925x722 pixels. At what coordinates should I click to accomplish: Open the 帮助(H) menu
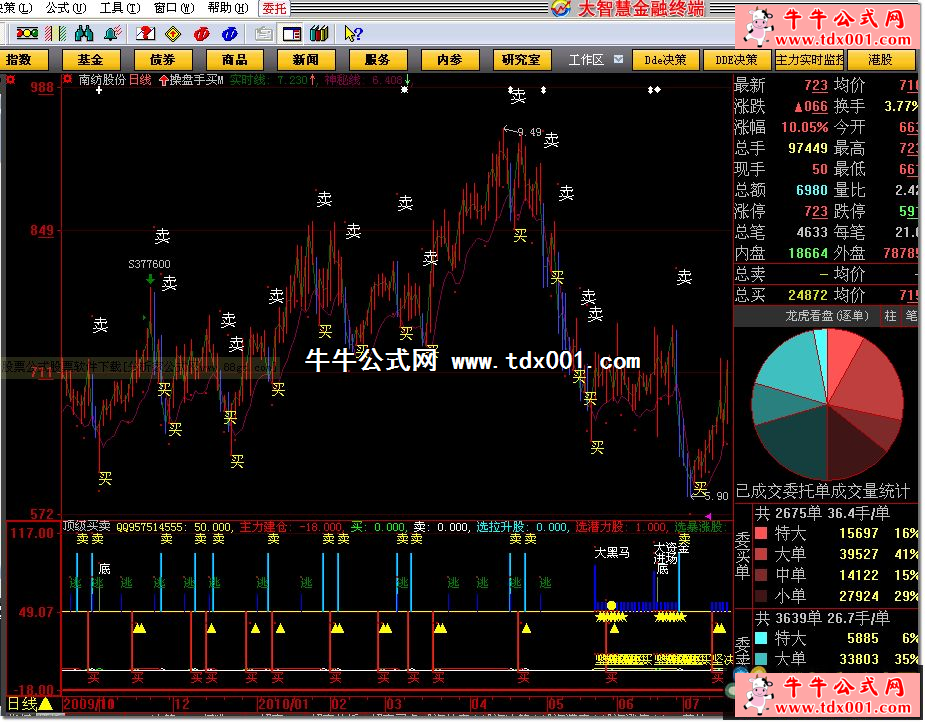coord(228,8)
